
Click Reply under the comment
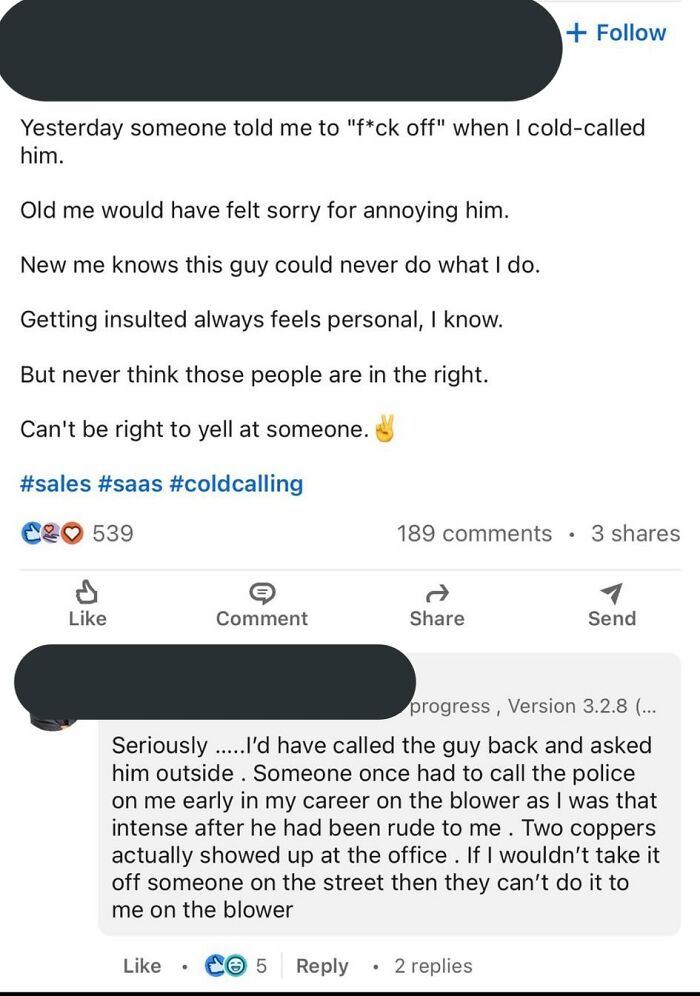tap(322, 966)
